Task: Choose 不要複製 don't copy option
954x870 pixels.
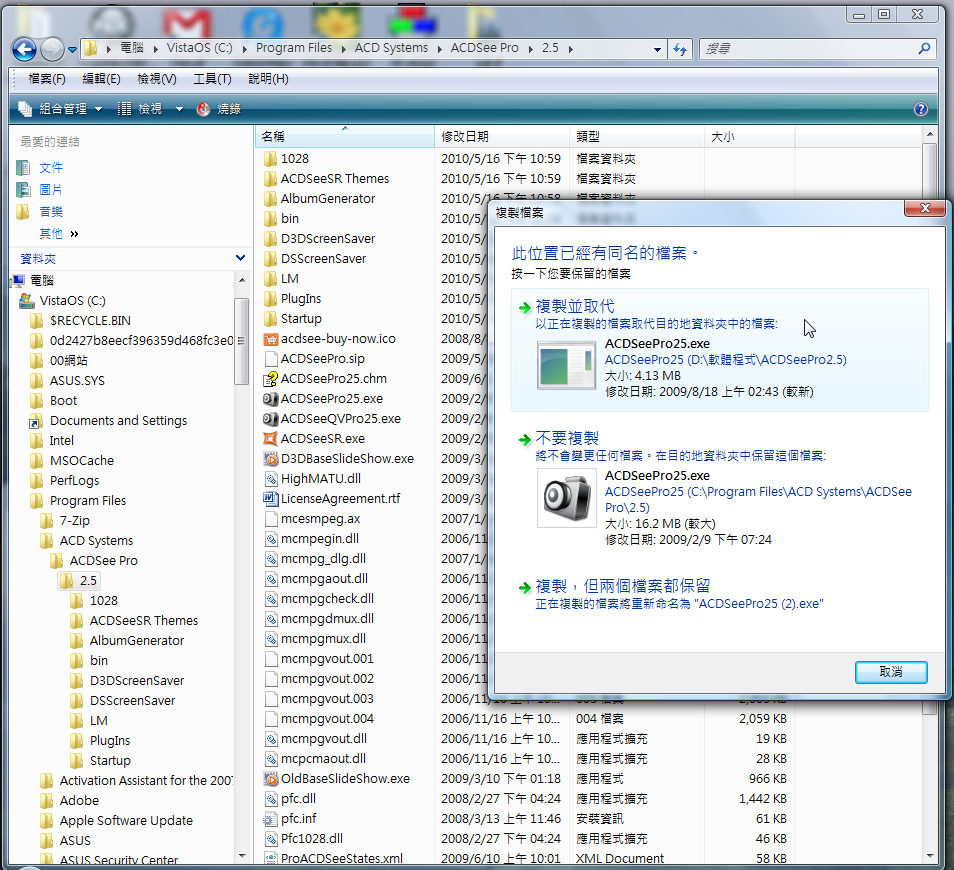Action: pyautogui.click(x=720, y=490)
